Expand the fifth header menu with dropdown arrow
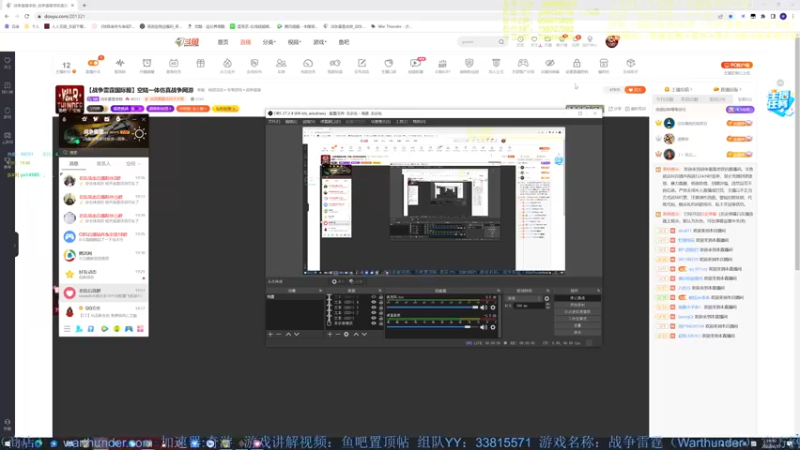This screenshot has height=450, width=800. [320, 42]
